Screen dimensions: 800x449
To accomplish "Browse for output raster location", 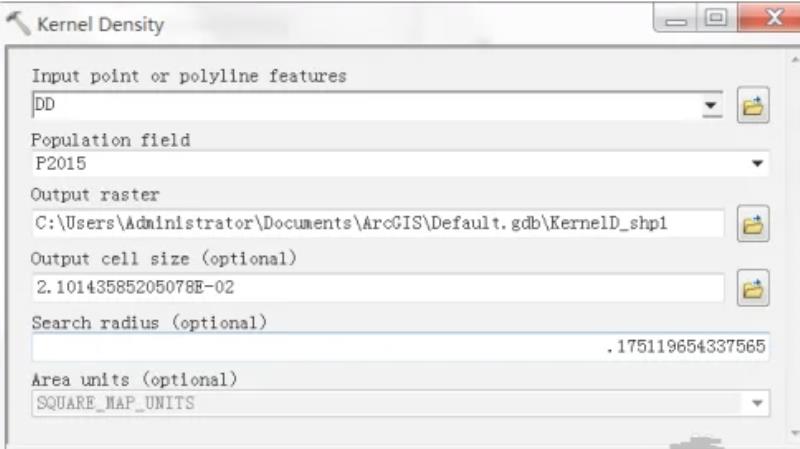I will click(753, 223).
